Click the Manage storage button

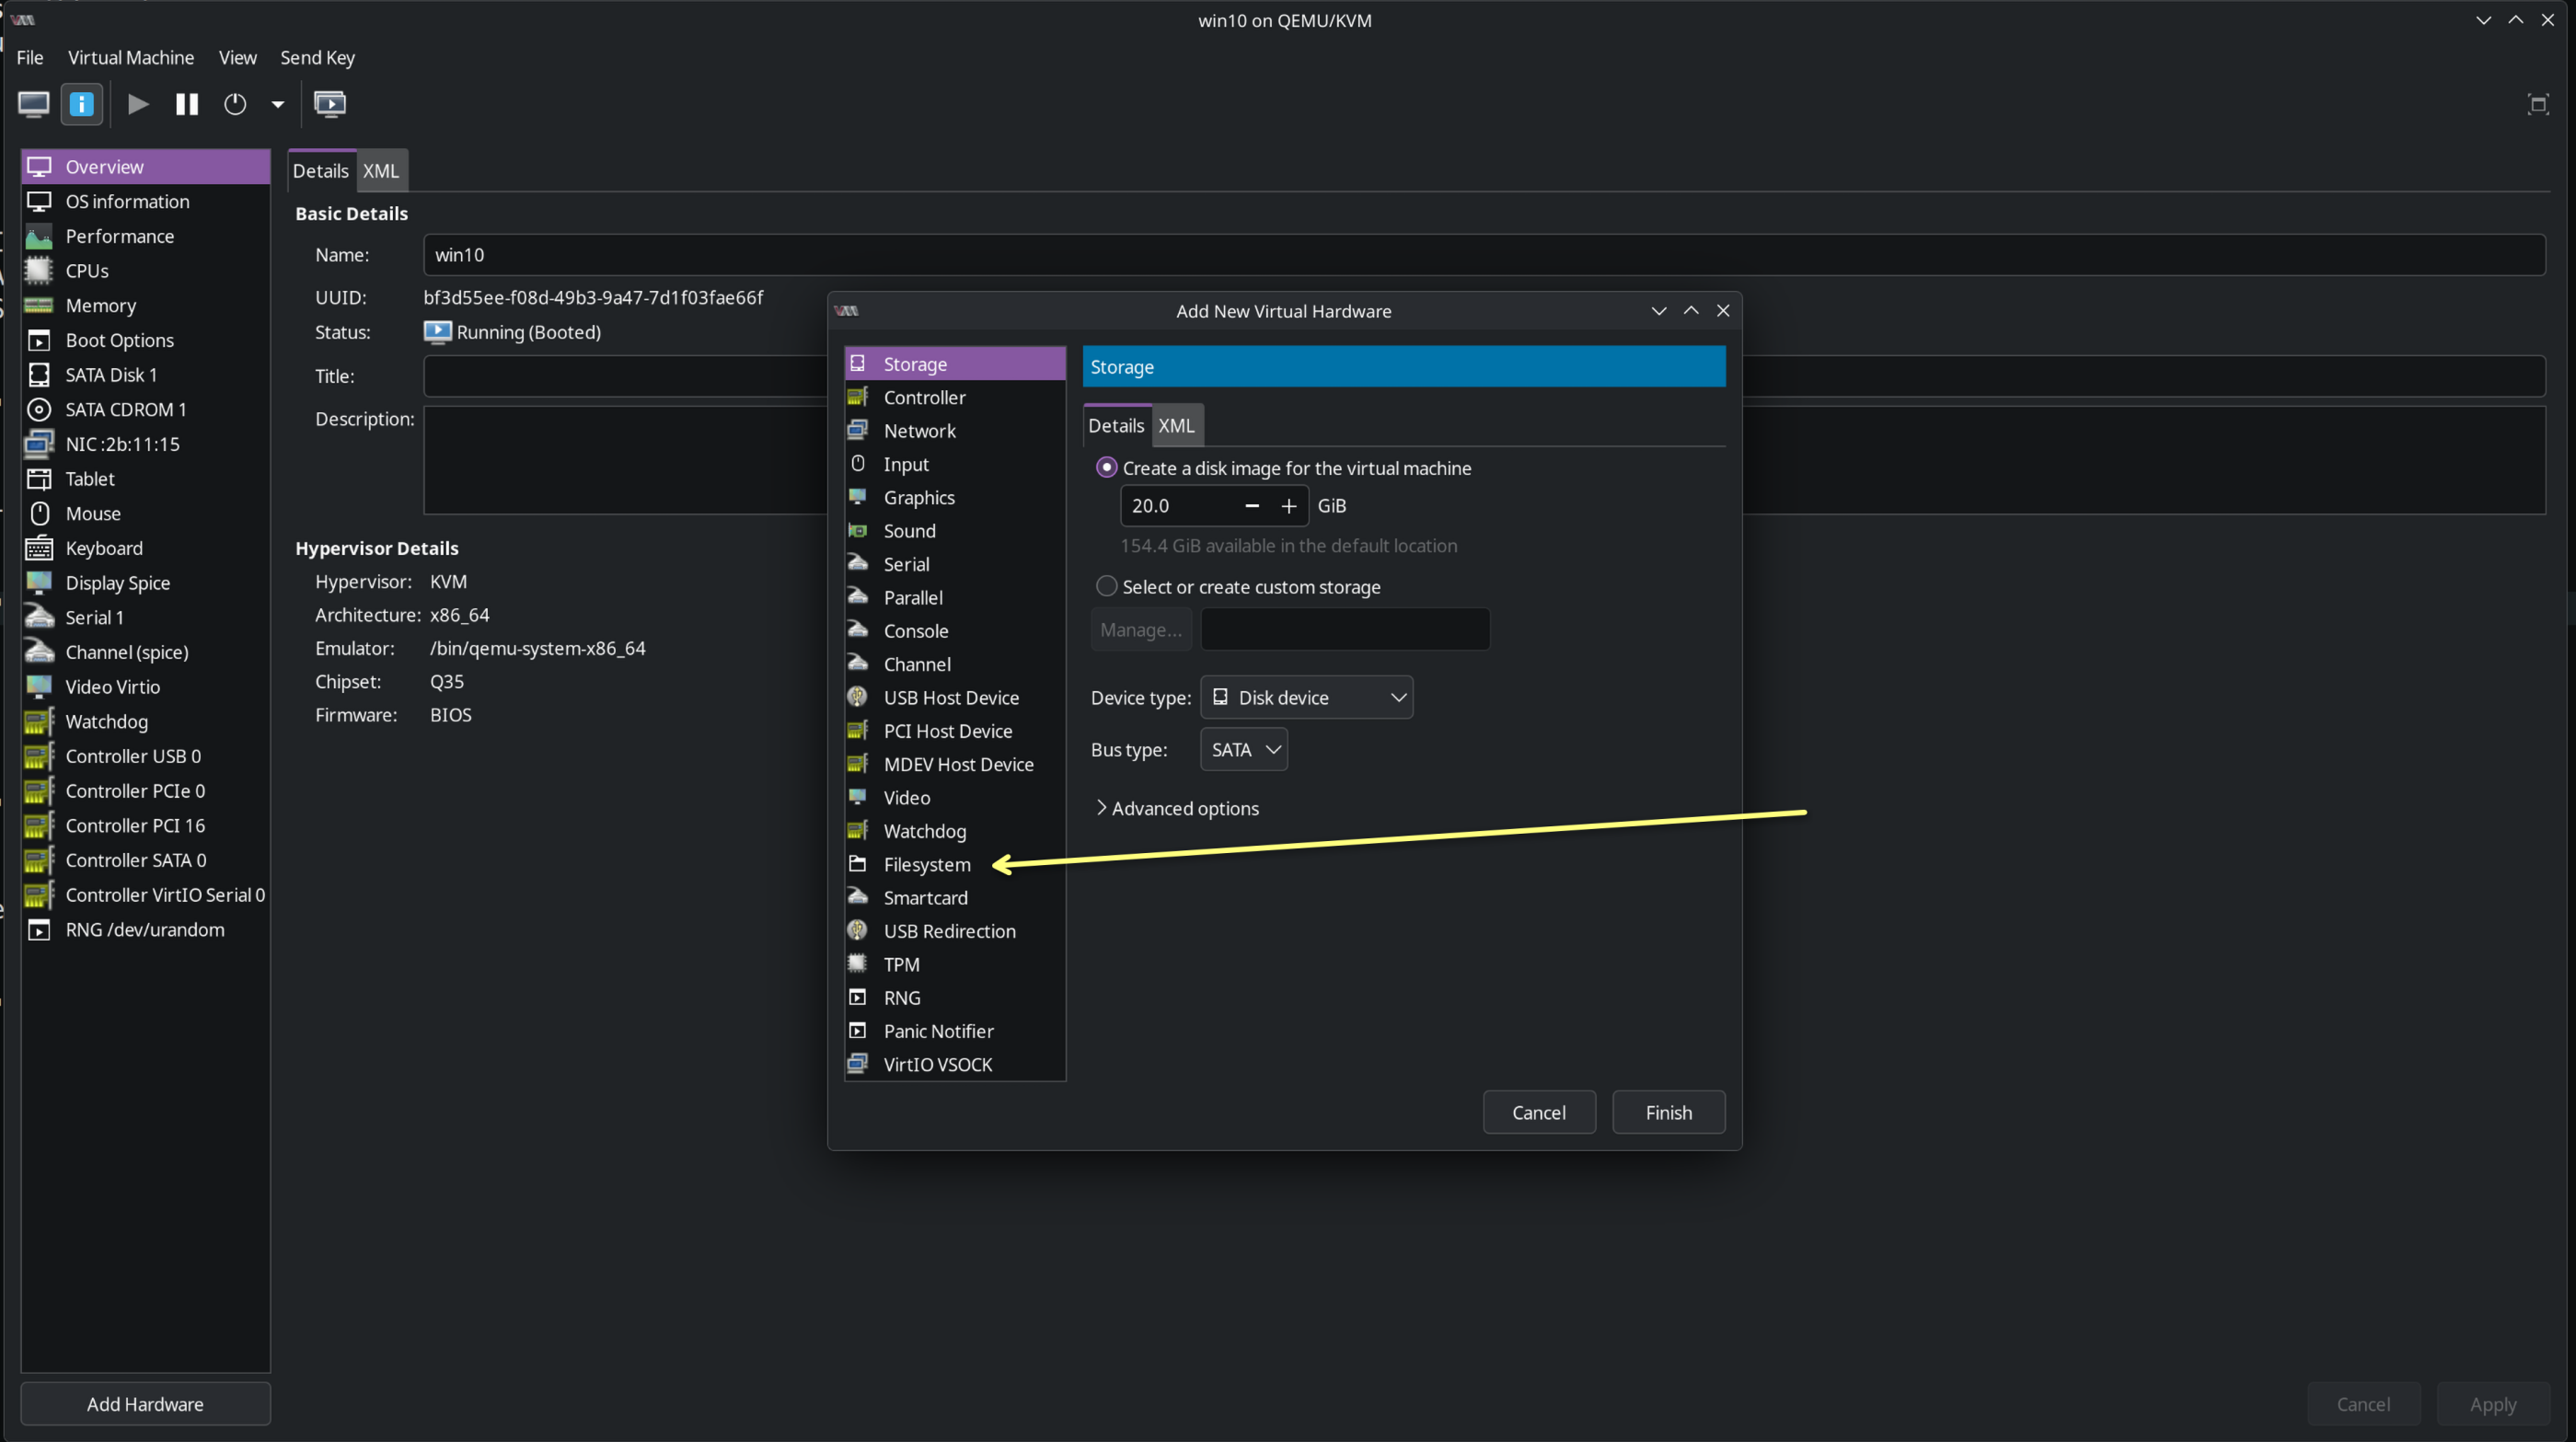click(1140, 629)
